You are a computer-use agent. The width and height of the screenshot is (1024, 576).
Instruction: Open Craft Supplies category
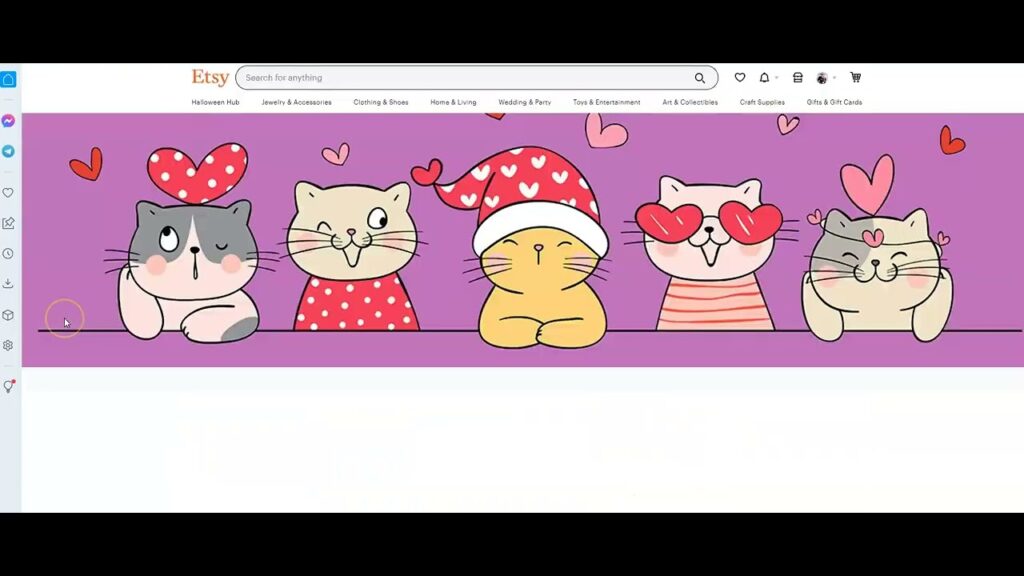tap(762, 103)
